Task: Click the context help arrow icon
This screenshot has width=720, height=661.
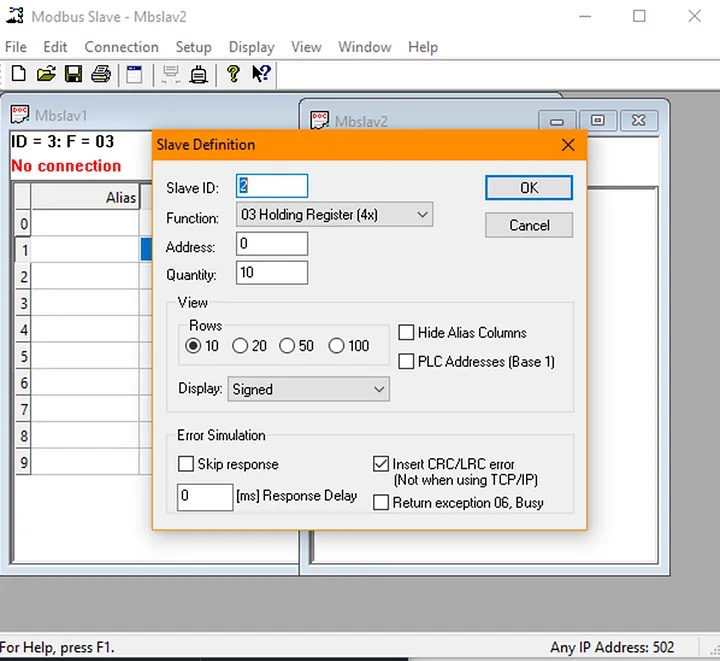Action: pos(260,74)
